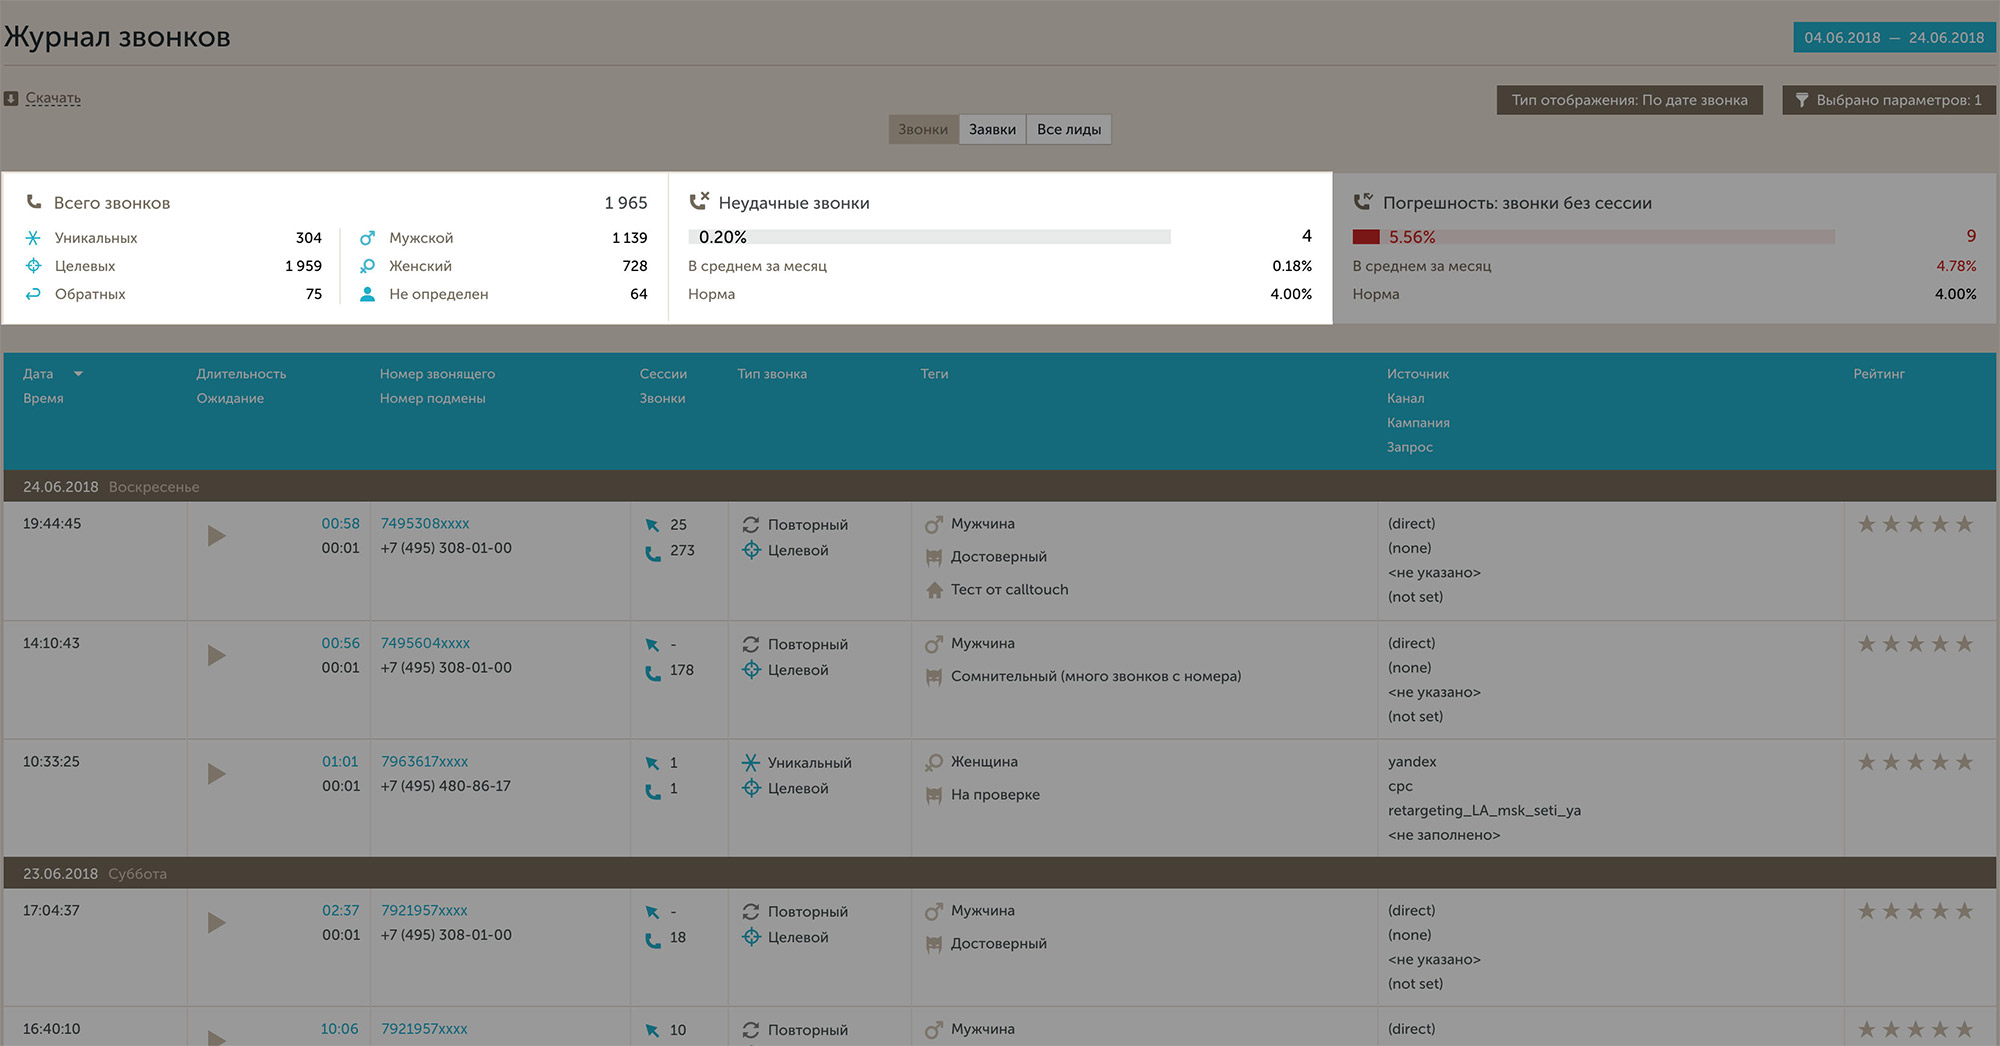Rate the 19:44:45 call five stars
This screenshot has height=1046, width=2000.
[1964, 524]
